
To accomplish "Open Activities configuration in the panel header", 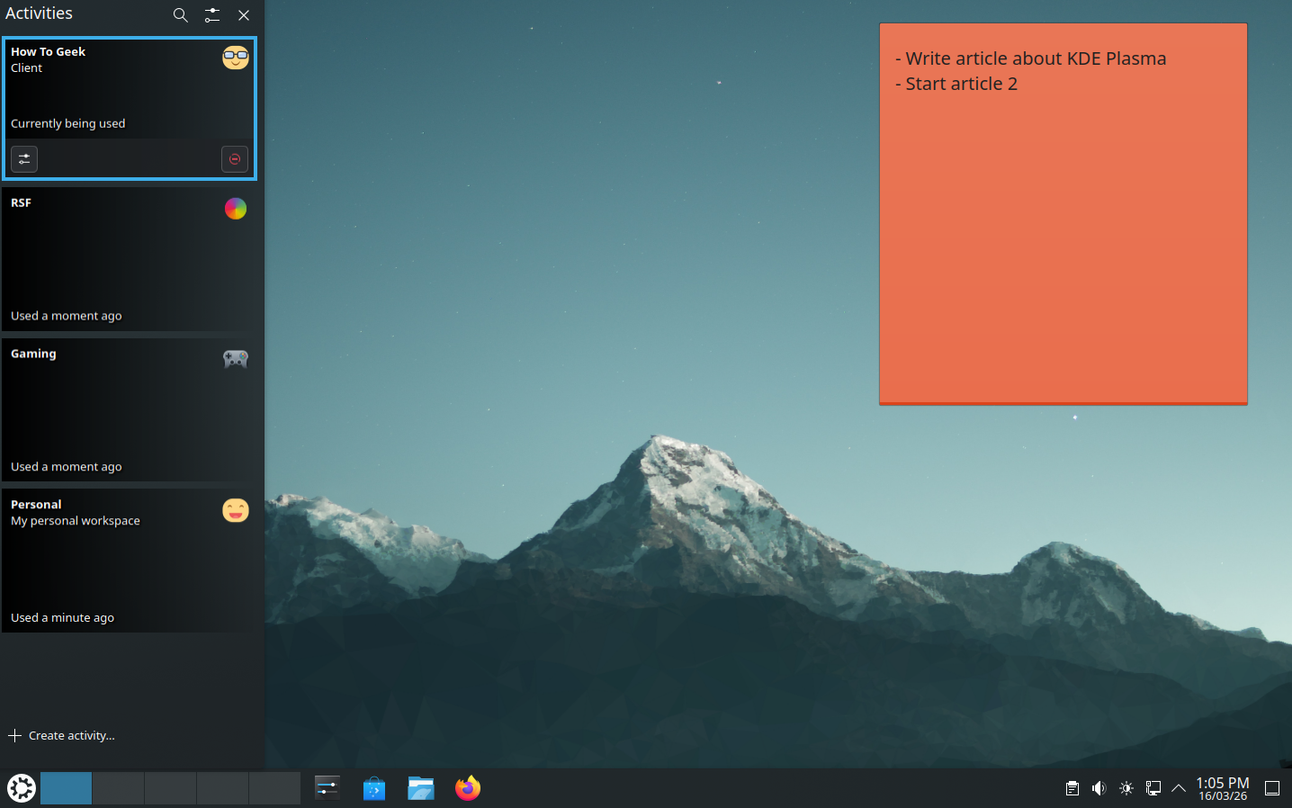I will click(x=212, y=15).
